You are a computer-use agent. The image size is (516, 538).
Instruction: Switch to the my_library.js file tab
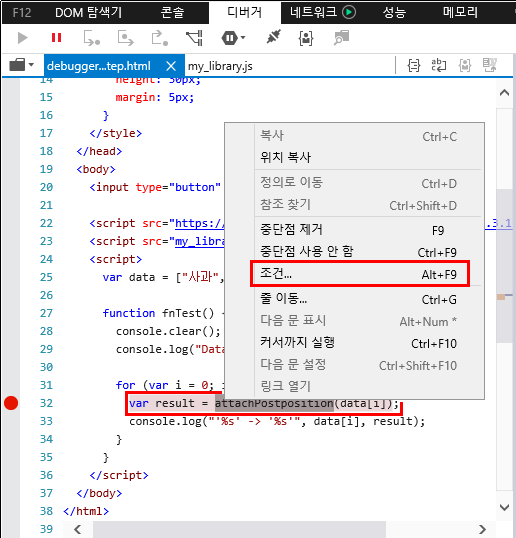tap(220, 66)
